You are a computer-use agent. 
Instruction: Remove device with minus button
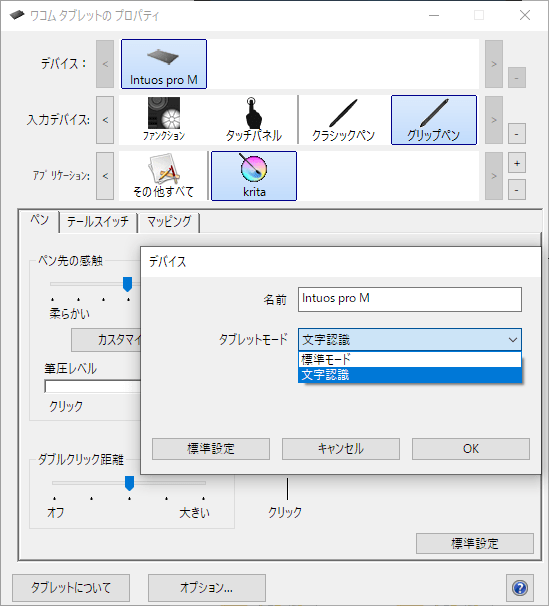[x=517, y=78]
